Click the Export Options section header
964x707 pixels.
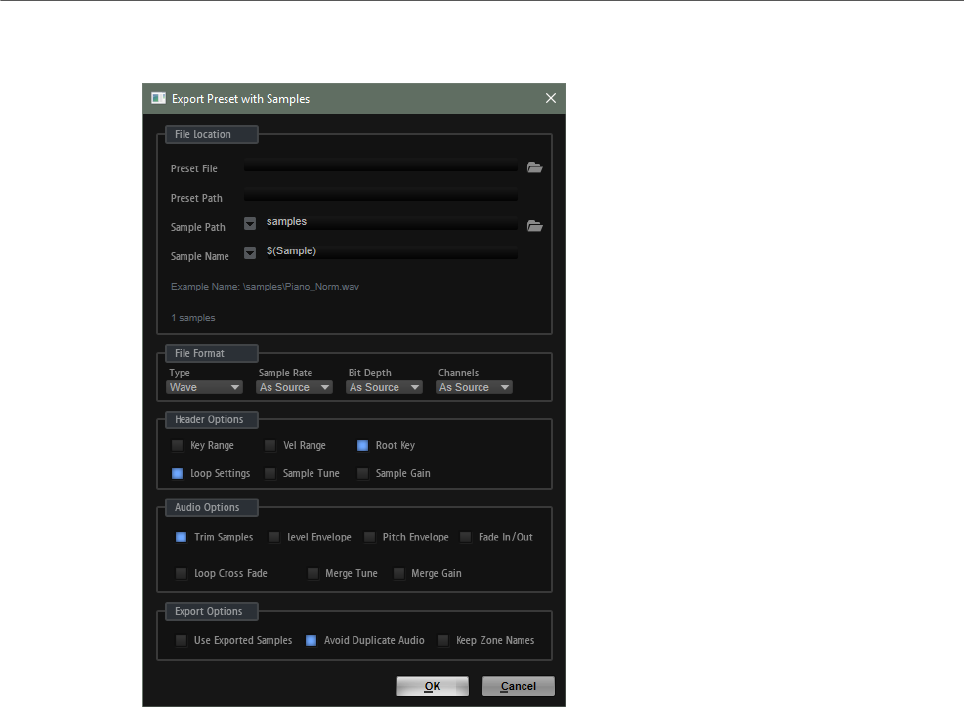tap(211, 612)
